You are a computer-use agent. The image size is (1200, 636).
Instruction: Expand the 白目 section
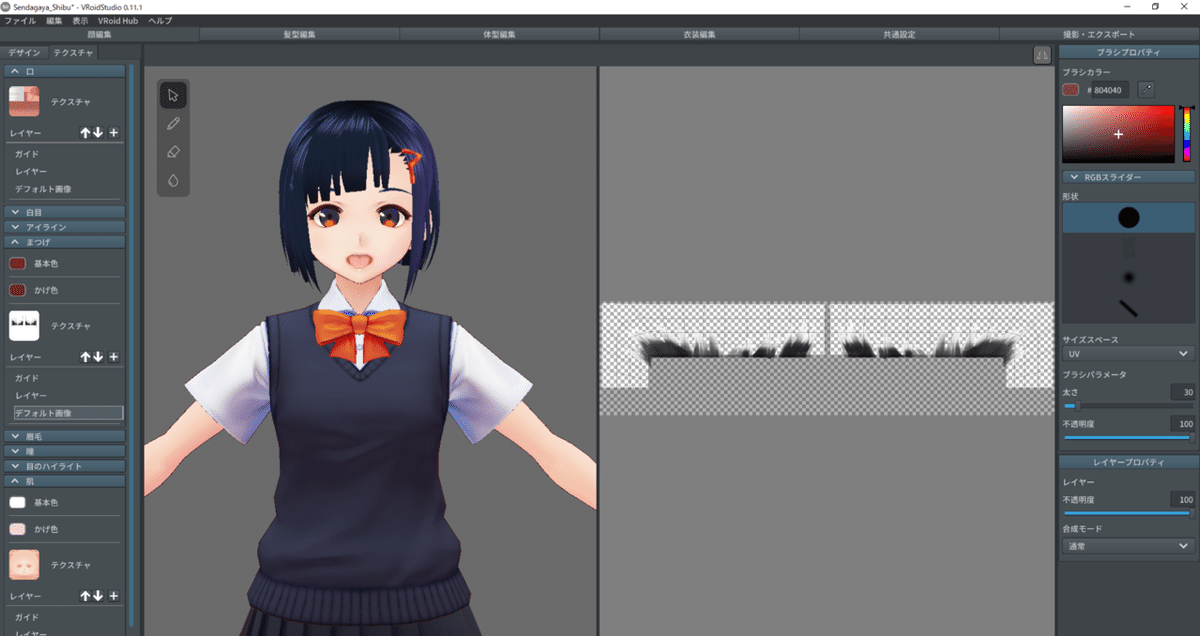[64, 211]
